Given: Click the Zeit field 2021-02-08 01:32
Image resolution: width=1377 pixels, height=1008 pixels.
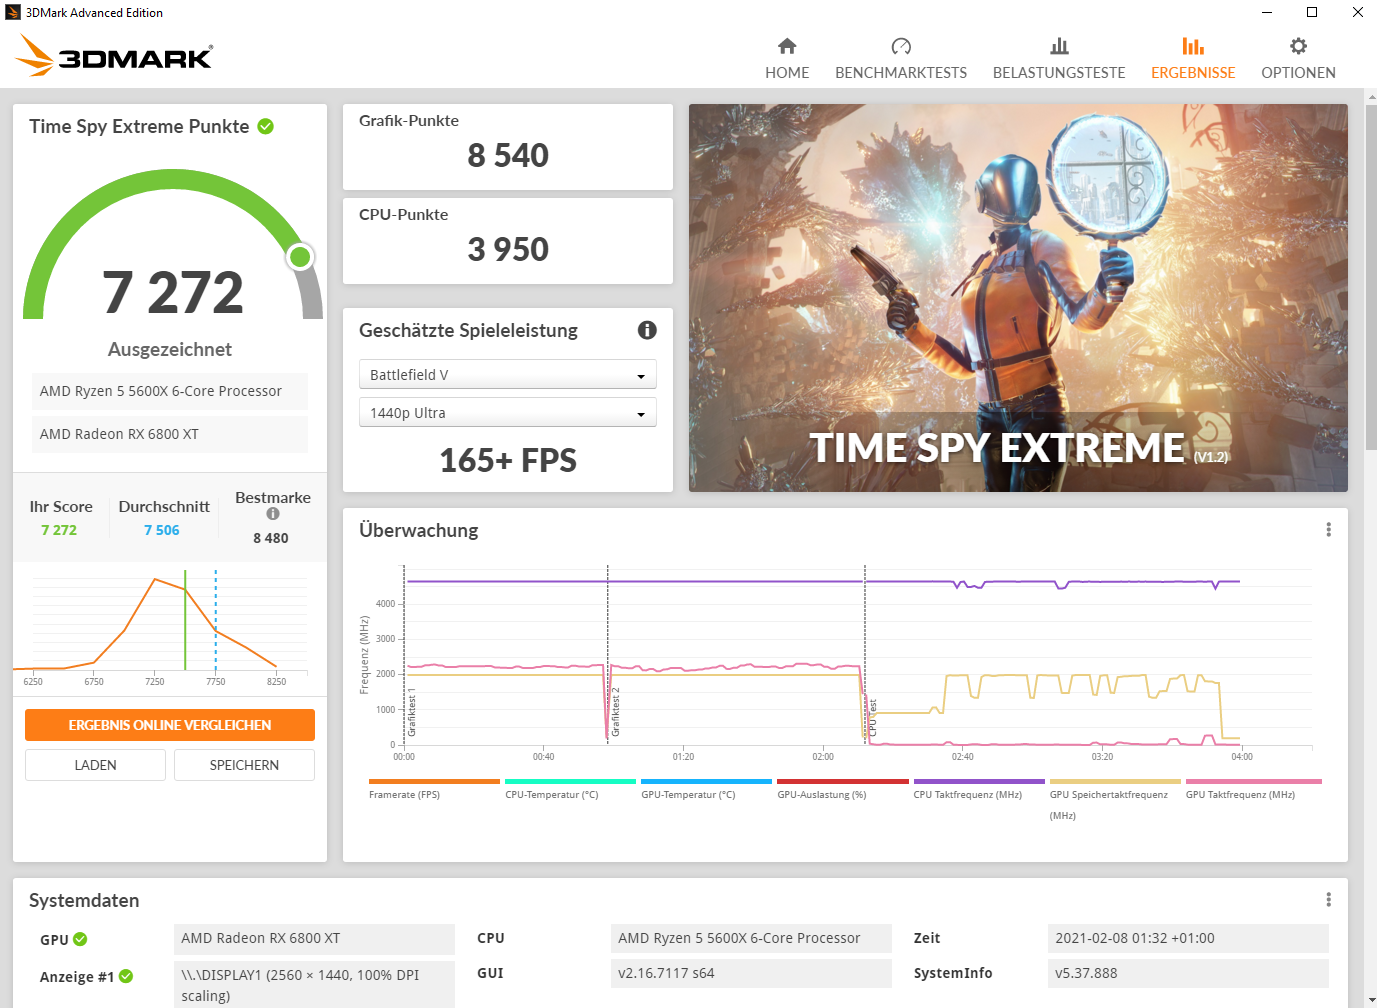Looking at the screenshot, I should (x=1188, y=938).
